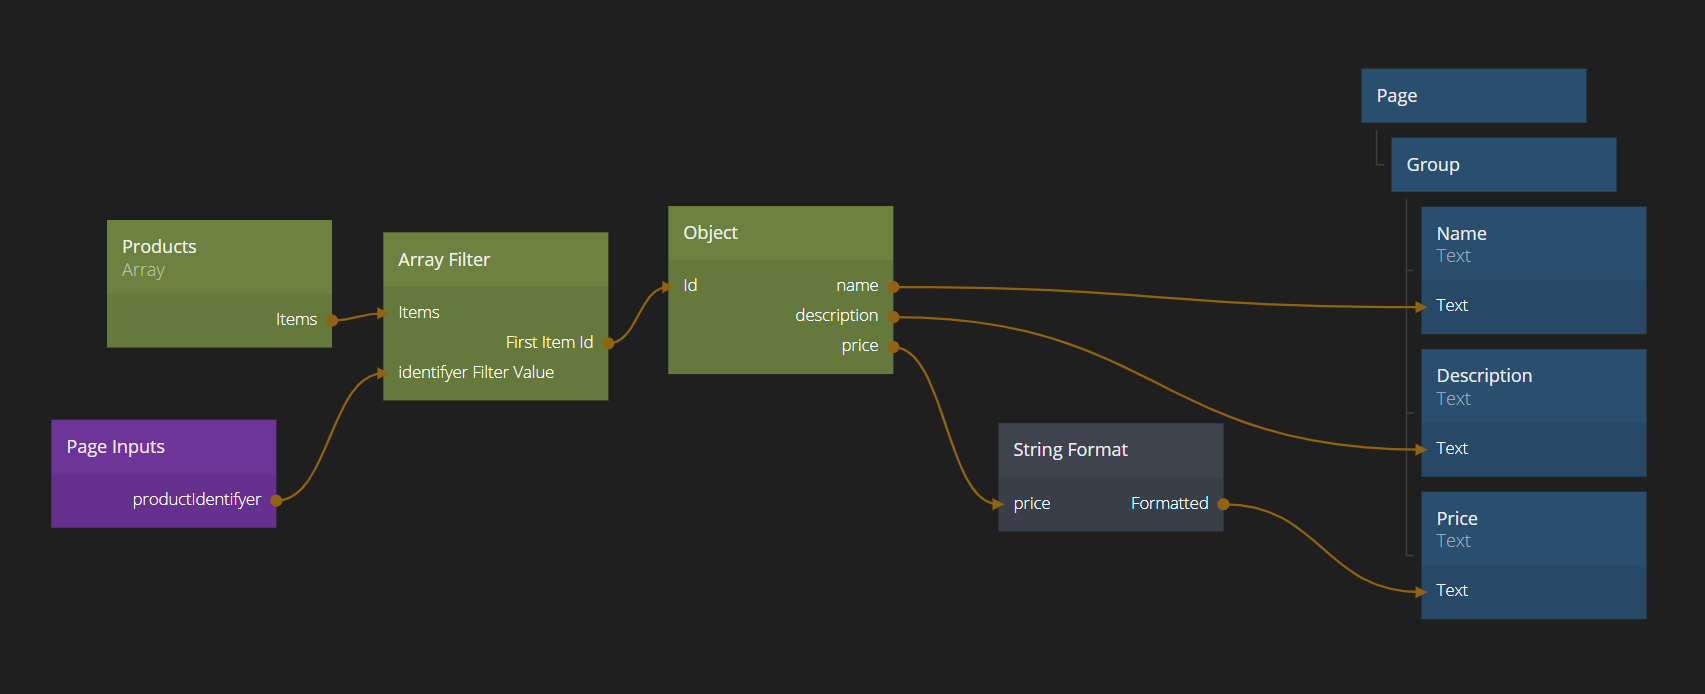The width and height of the screenshot is (1705, 694).
Task: Click the price output dot on Object
Action: (893, 347)
